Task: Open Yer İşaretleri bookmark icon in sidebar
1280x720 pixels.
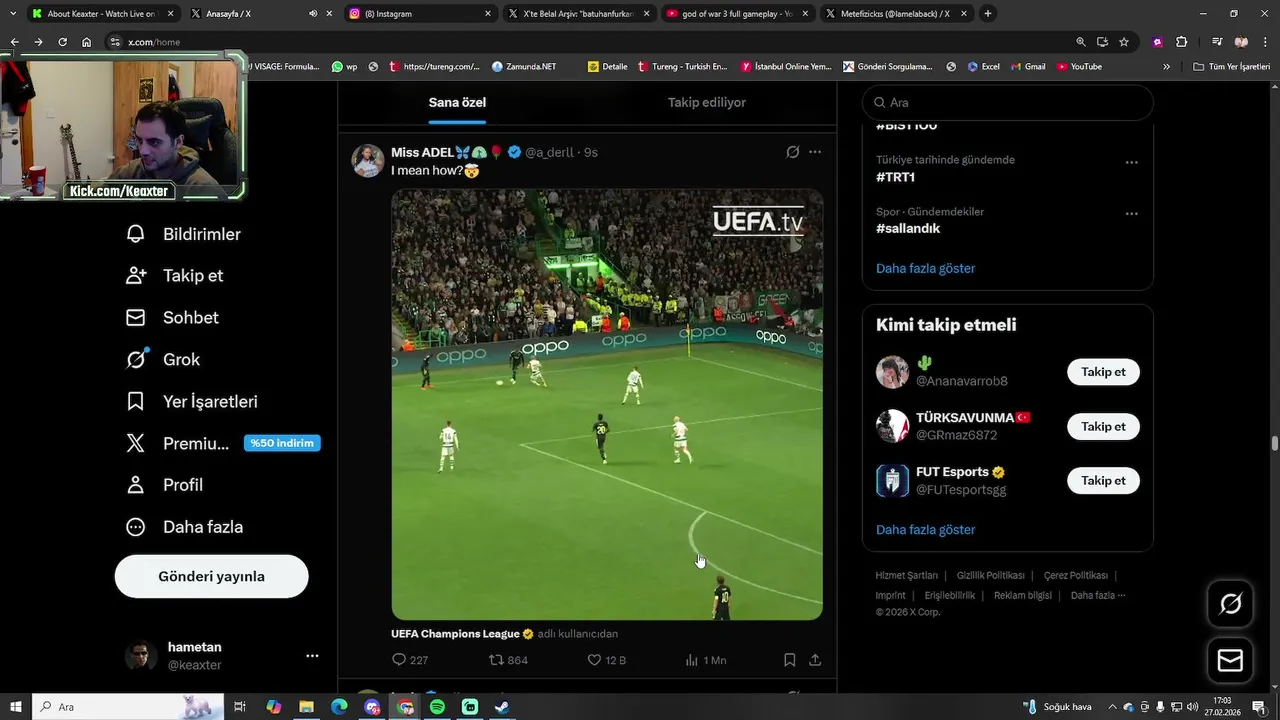Action: pyautogui.click(x=136, y=401)
